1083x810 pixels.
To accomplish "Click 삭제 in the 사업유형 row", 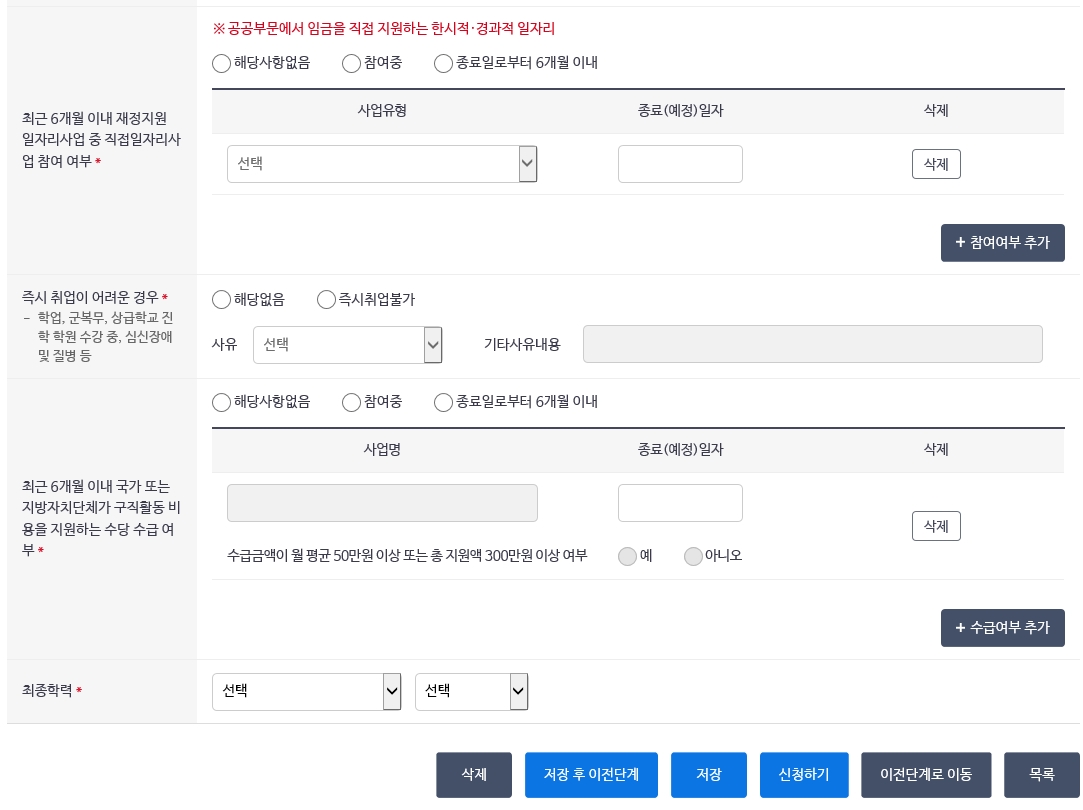I will click(x=936, y=163).
